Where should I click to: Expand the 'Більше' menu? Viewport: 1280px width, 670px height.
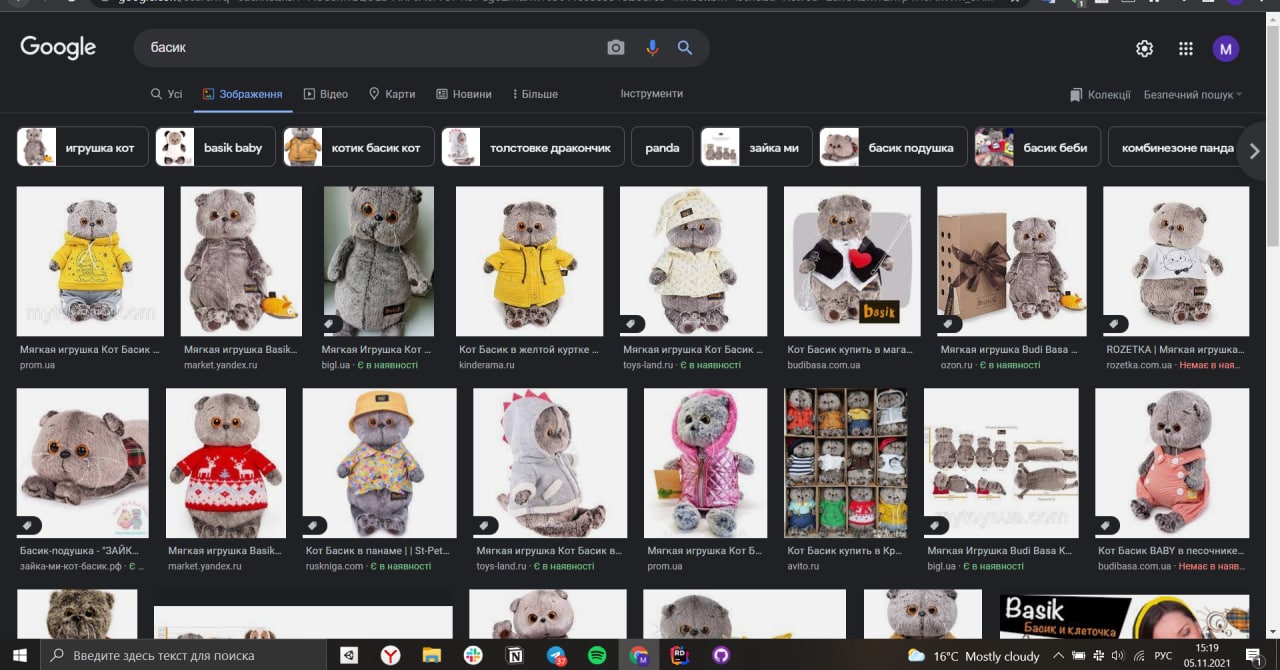(x=535, y=94)
